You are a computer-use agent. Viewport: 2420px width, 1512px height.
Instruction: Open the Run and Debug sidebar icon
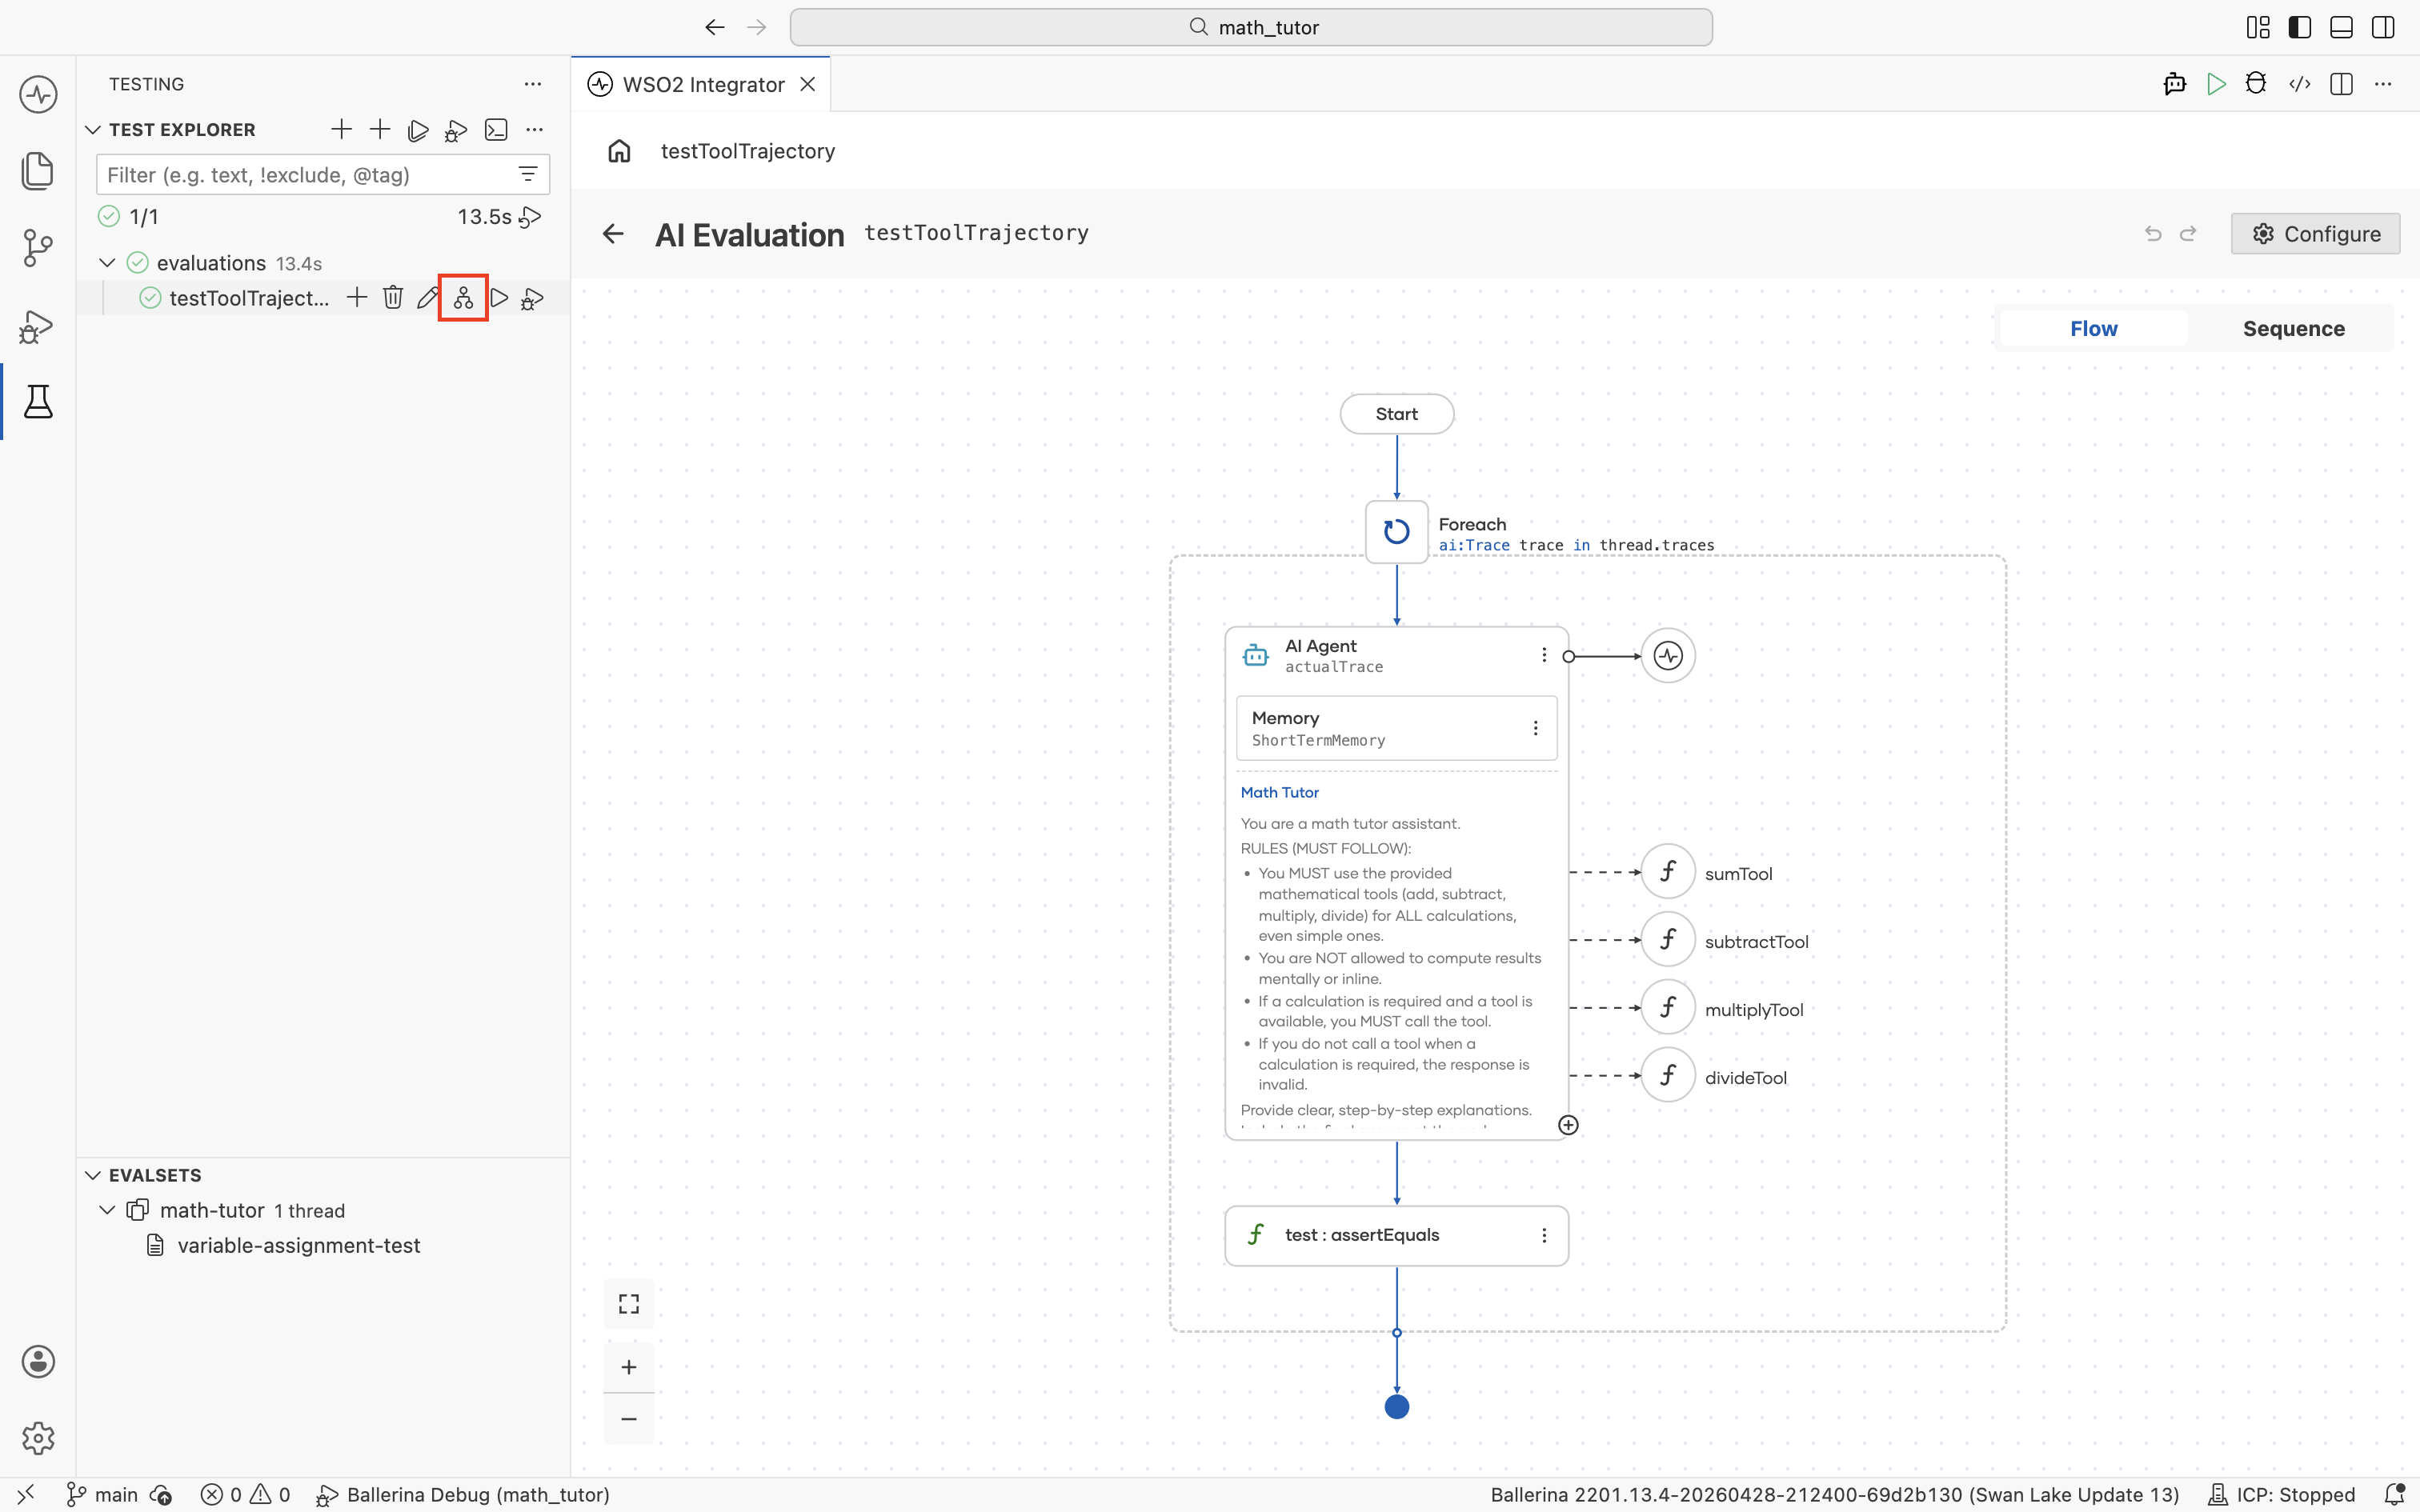click(x=38, y=326)
